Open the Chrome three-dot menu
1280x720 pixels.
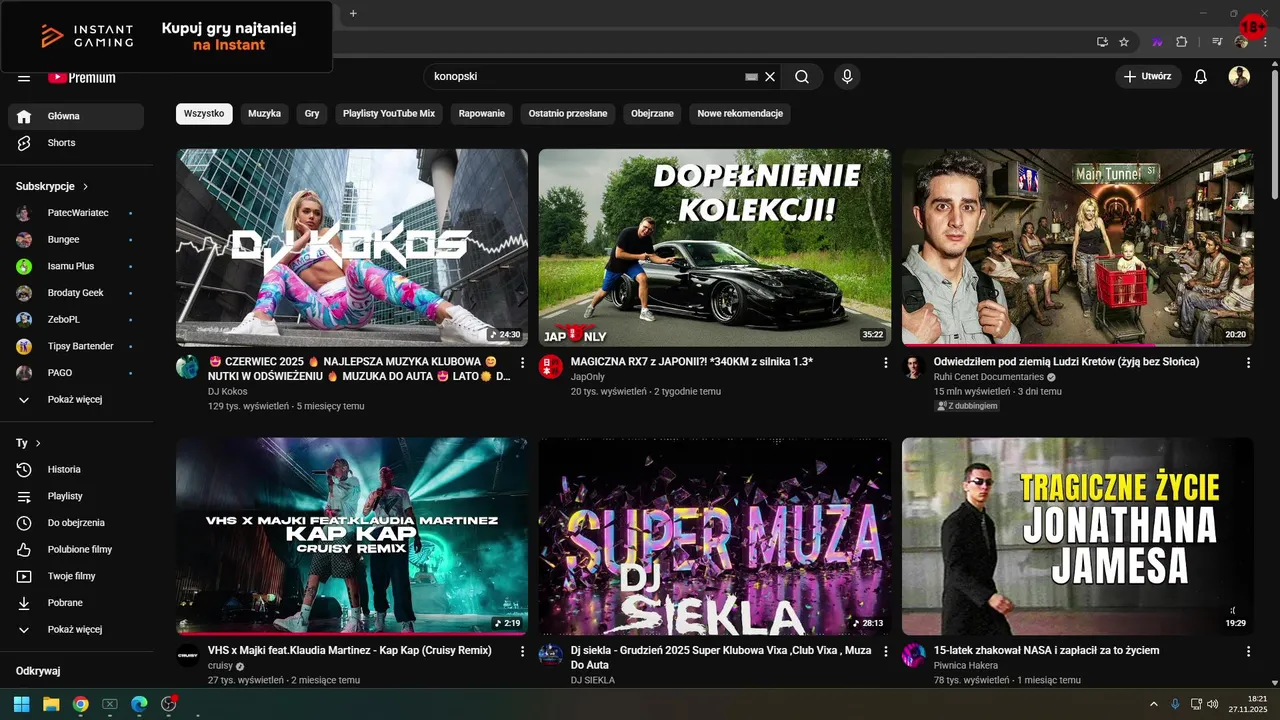[x=1266, y=42]
